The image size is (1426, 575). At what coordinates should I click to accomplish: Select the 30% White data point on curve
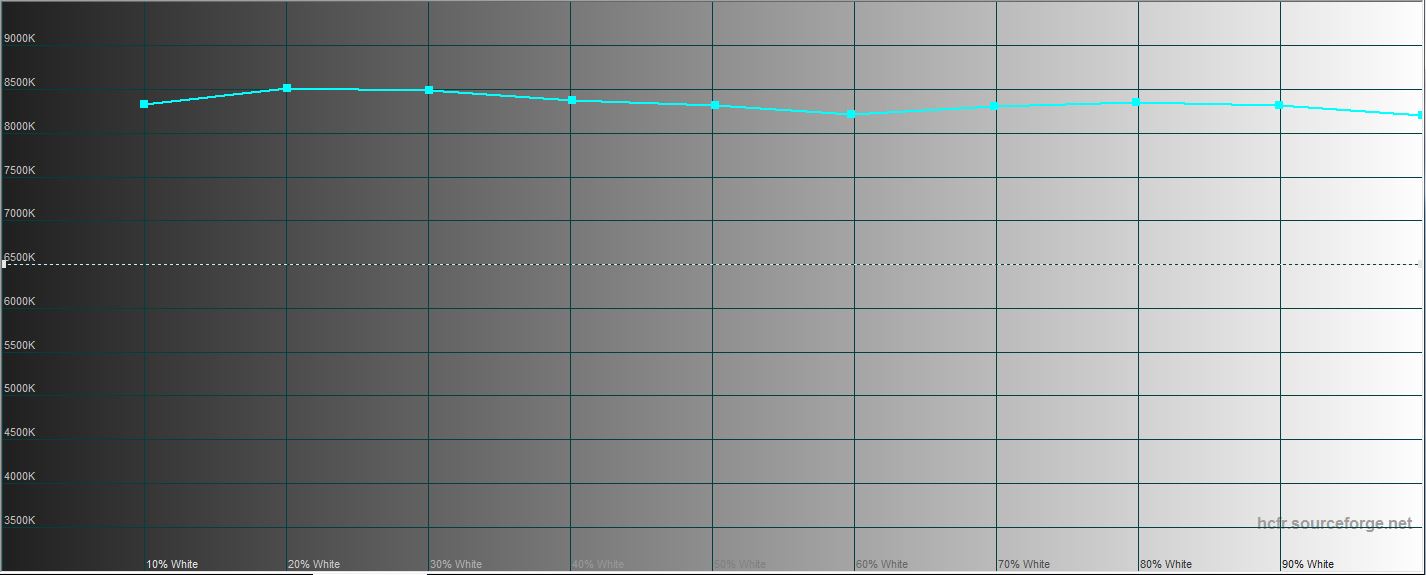click(429, 90)
